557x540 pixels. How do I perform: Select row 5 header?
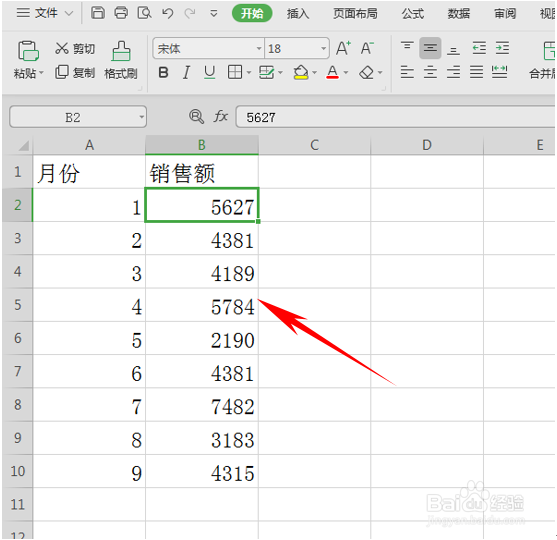pos(17,305)
